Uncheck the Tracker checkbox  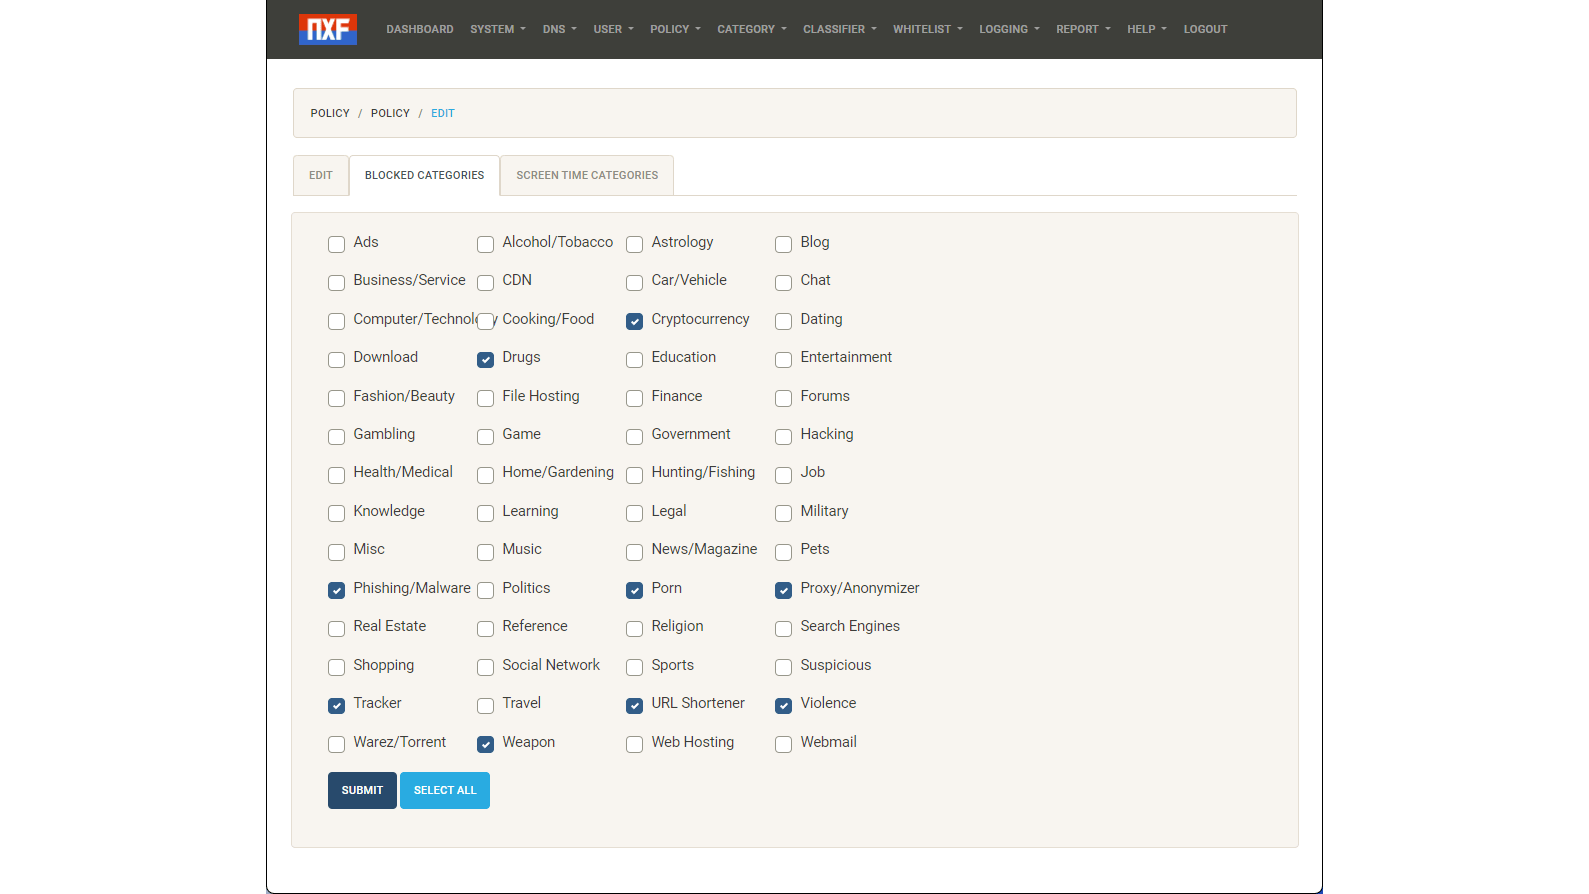(337, 705)
